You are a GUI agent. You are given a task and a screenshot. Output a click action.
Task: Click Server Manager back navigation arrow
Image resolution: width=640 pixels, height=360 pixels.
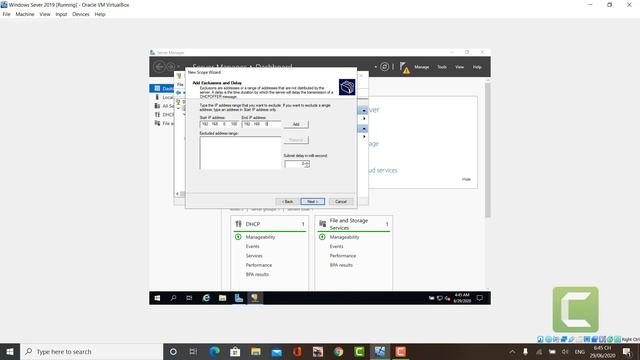coord(159,67)
